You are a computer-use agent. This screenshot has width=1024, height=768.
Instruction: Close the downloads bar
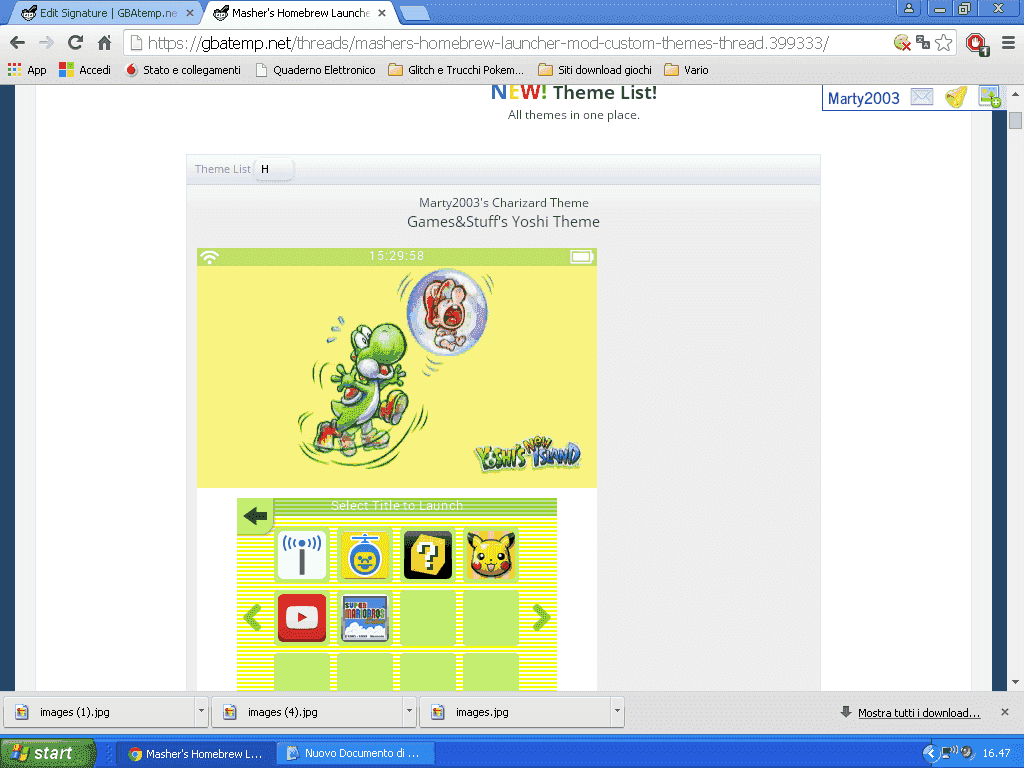[x=1005, y=712]
